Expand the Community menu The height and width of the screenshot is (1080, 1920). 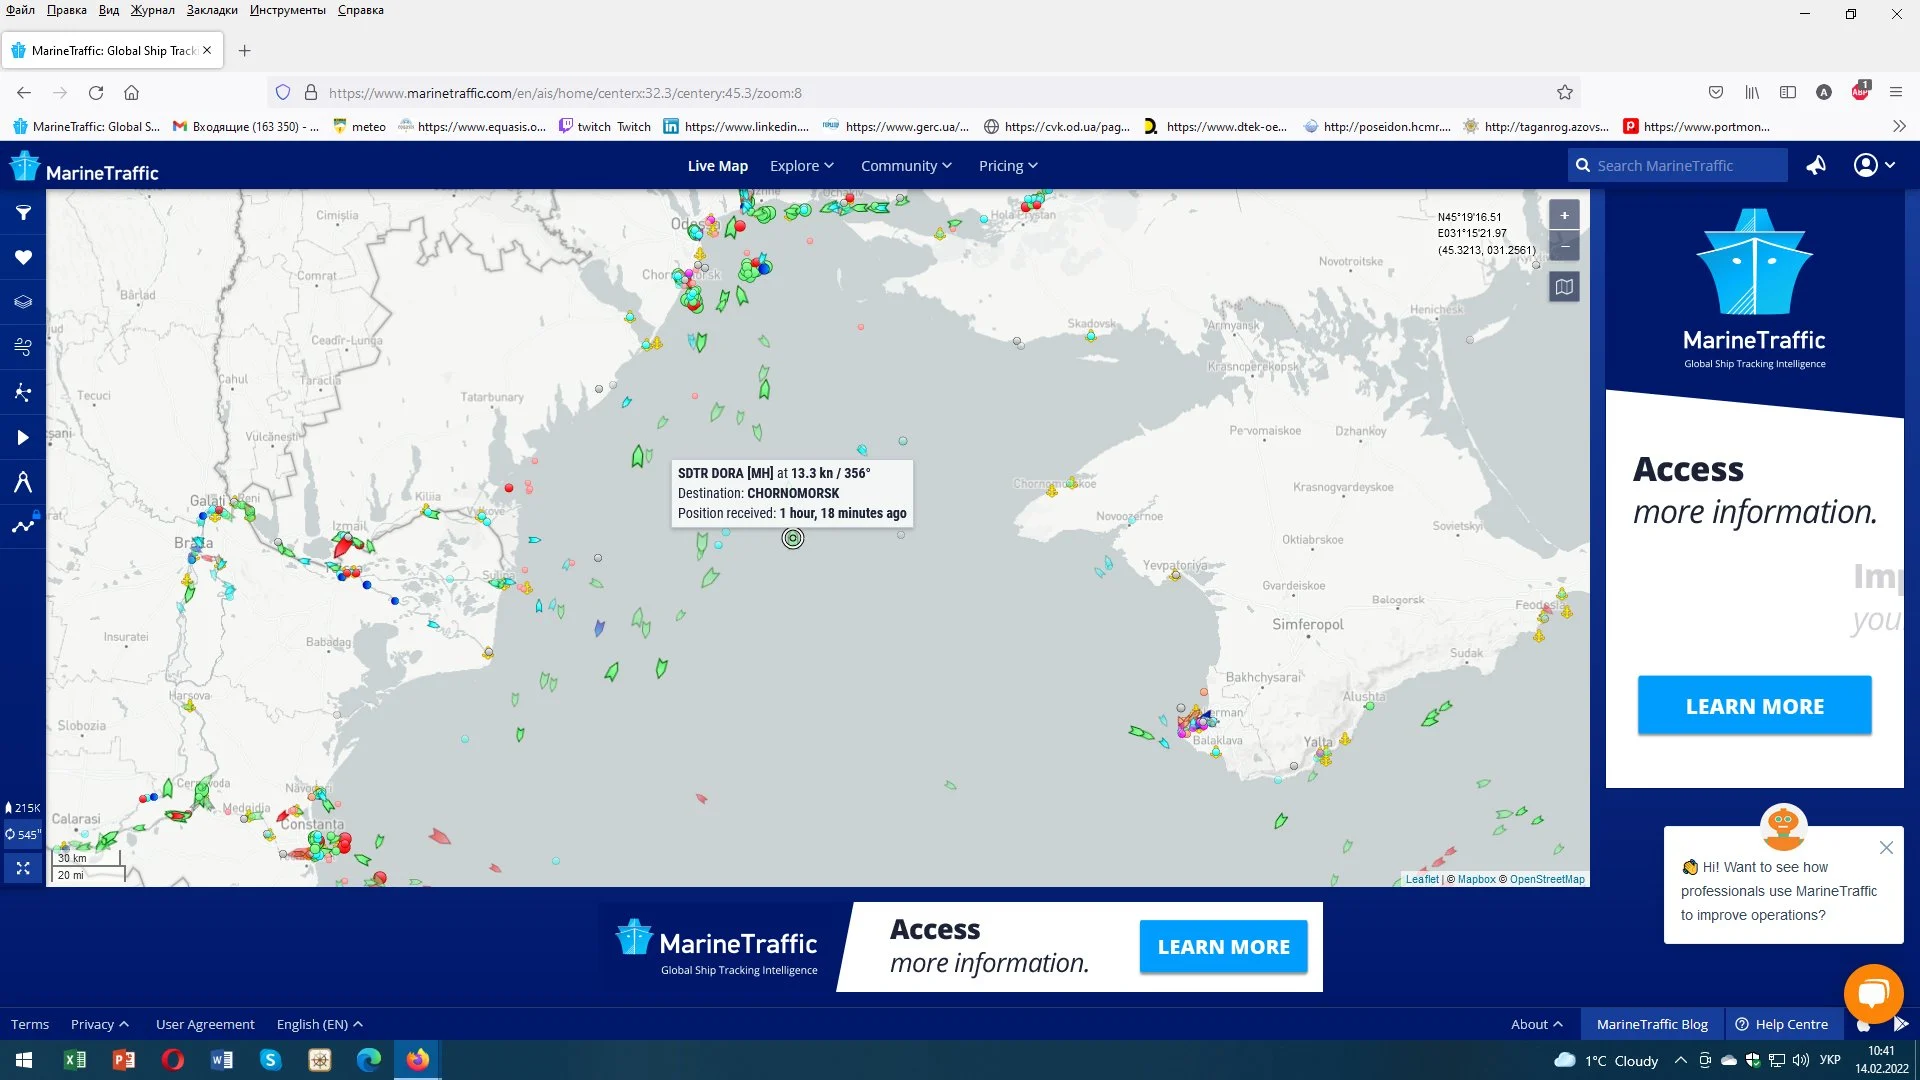[906, 166]
